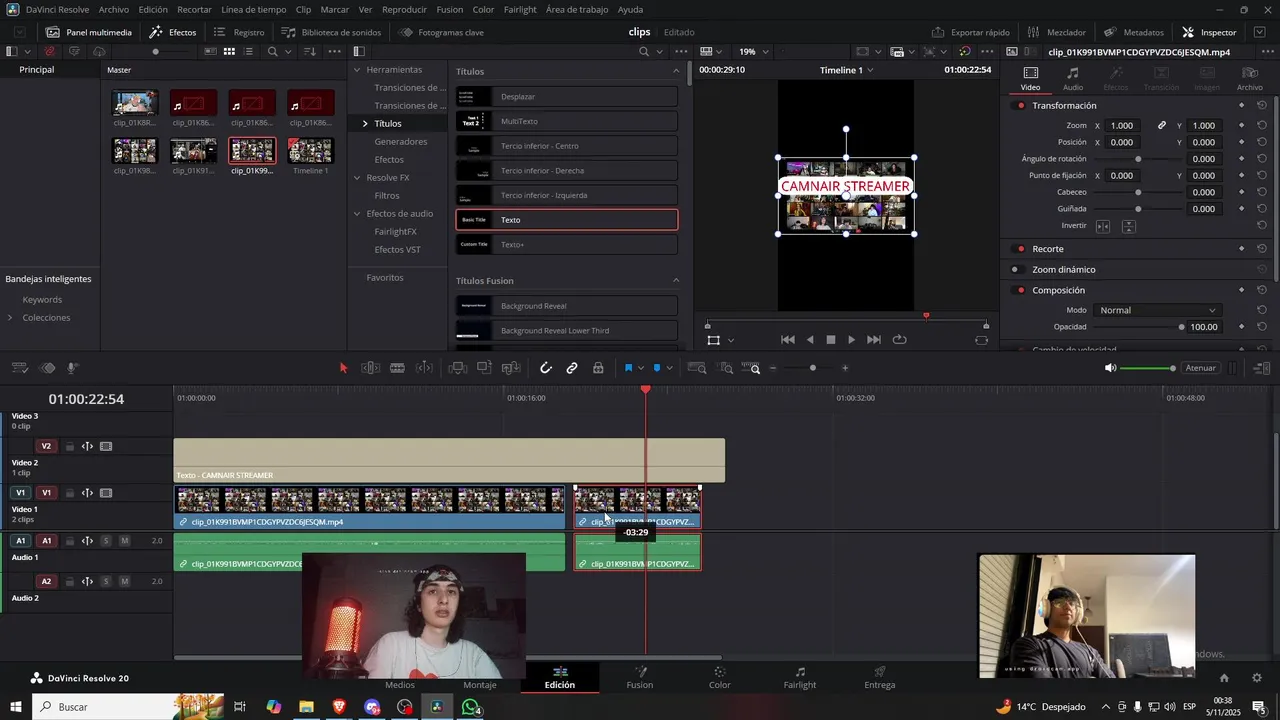Screen dimensions: 1280x720
Task: Collapse the Títulos Fusion list header
Action: (x=676, y=281)
